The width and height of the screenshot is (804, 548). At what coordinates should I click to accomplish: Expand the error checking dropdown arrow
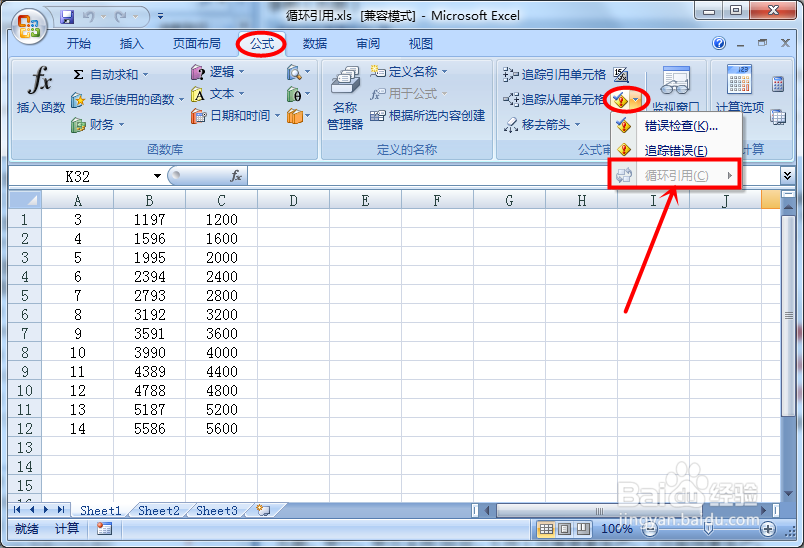(x=636, y=100)
